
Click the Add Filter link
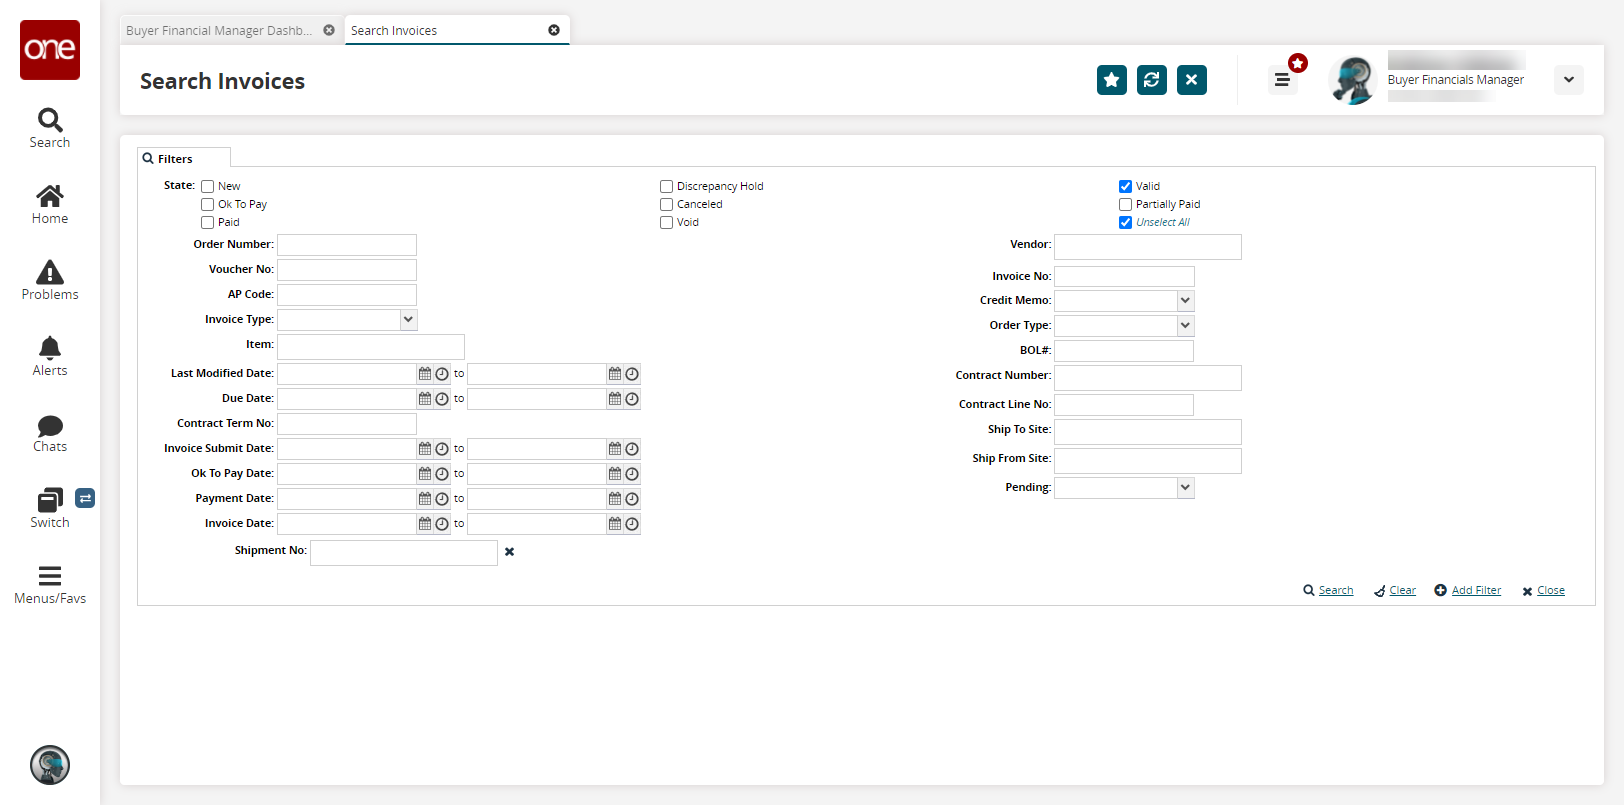(x=1476, y=591)
